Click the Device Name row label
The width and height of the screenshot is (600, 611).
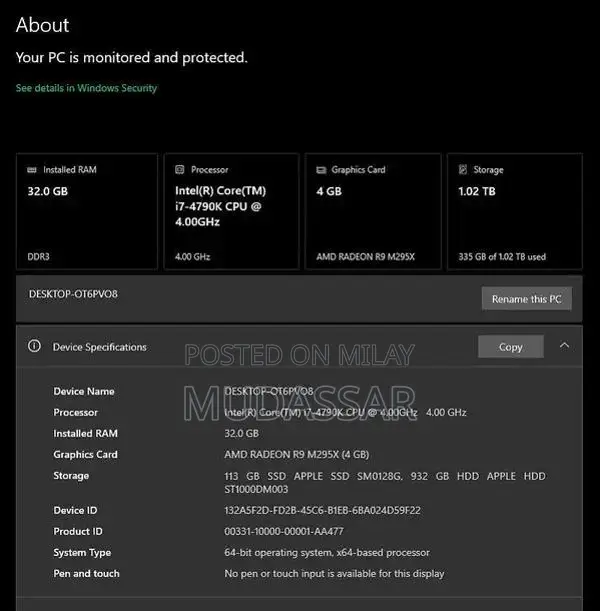(84, 391)
